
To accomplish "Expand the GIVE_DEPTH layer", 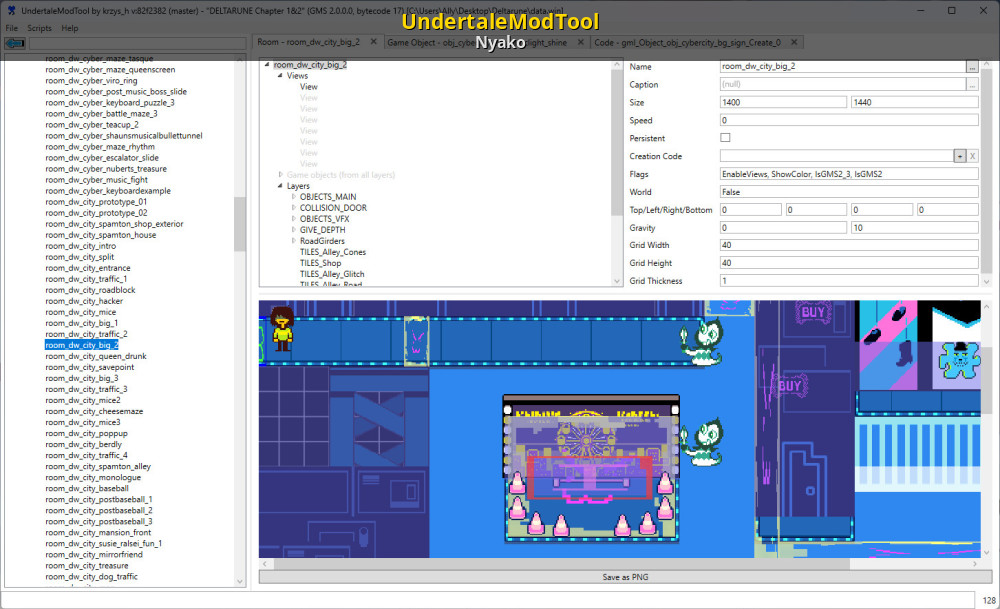I will [293, 230].
